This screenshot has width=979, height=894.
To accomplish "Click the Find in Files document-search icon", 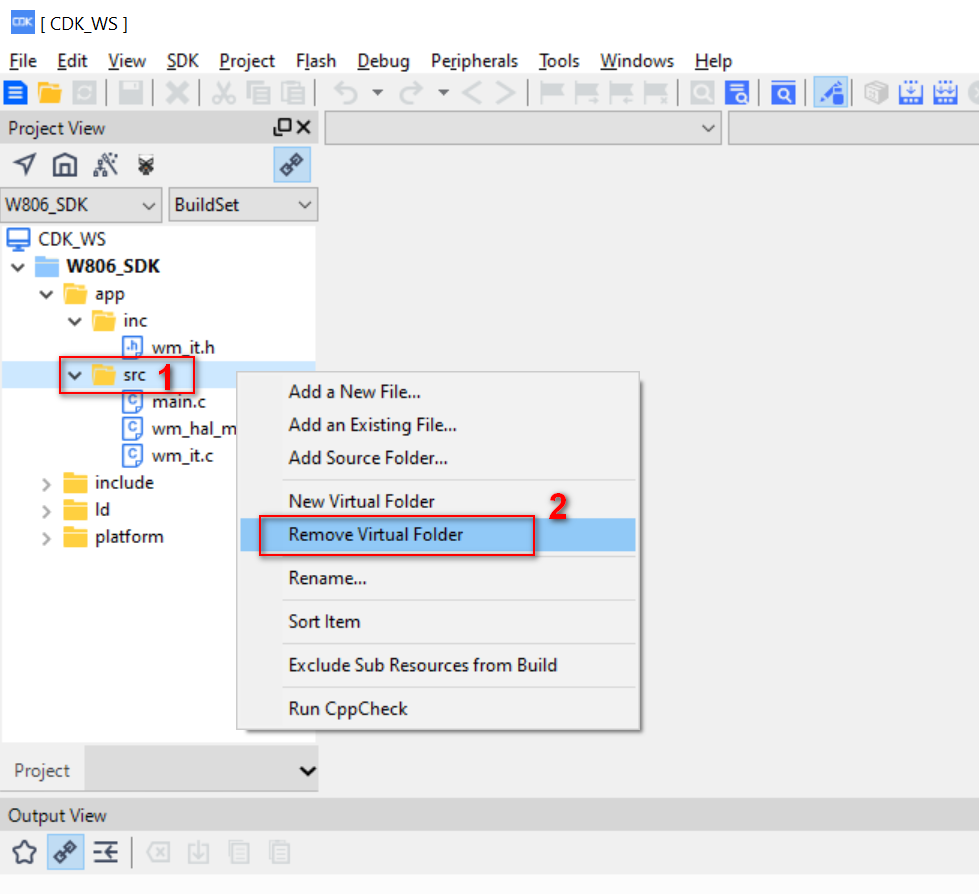I will point(737,93).
